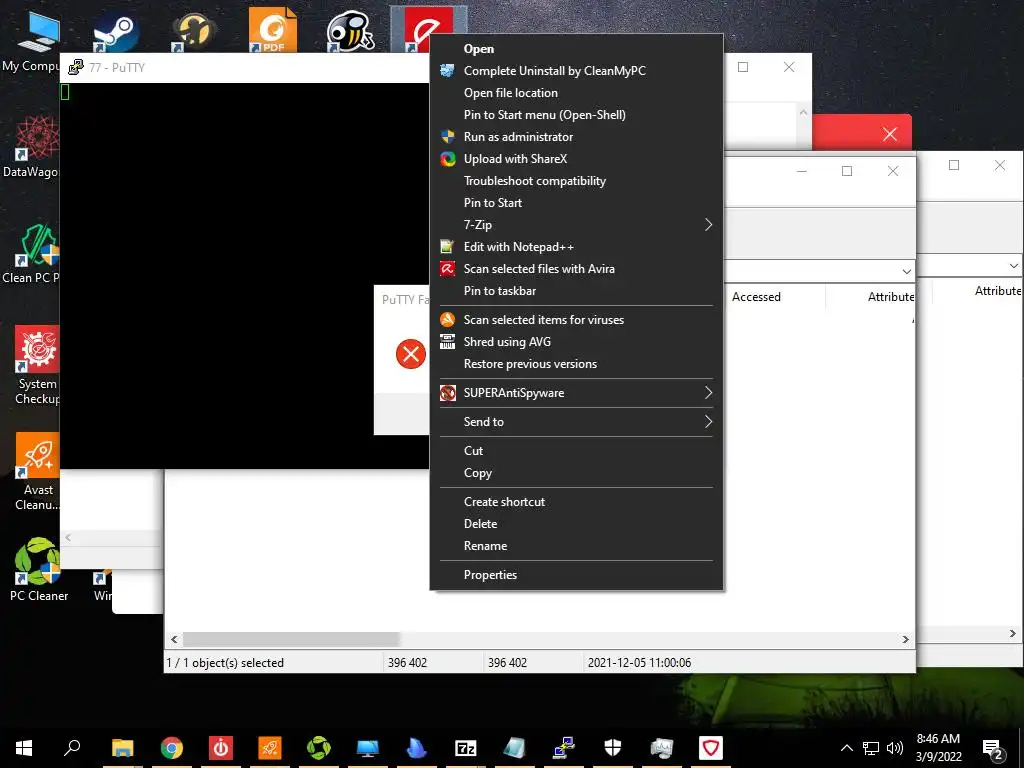Click the left scroll arrow of file window

174,639
